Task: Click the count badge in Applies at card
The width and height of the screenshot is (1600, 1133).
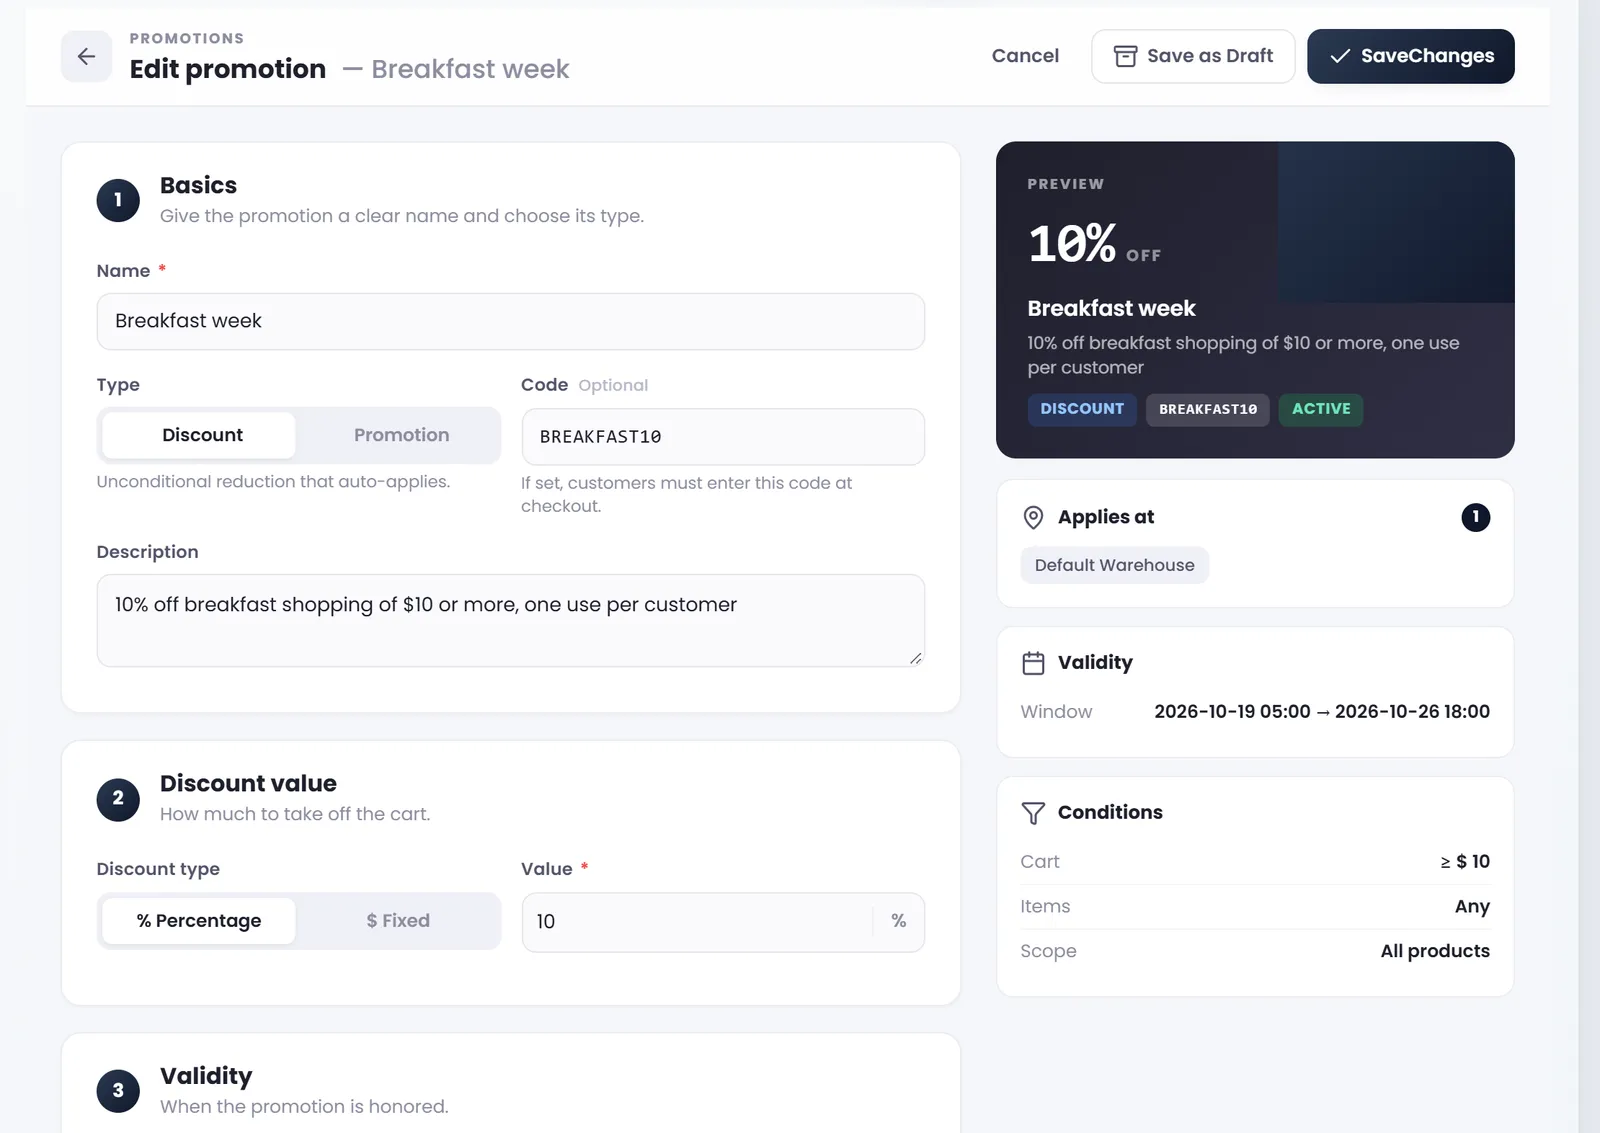Action: 1475,517
